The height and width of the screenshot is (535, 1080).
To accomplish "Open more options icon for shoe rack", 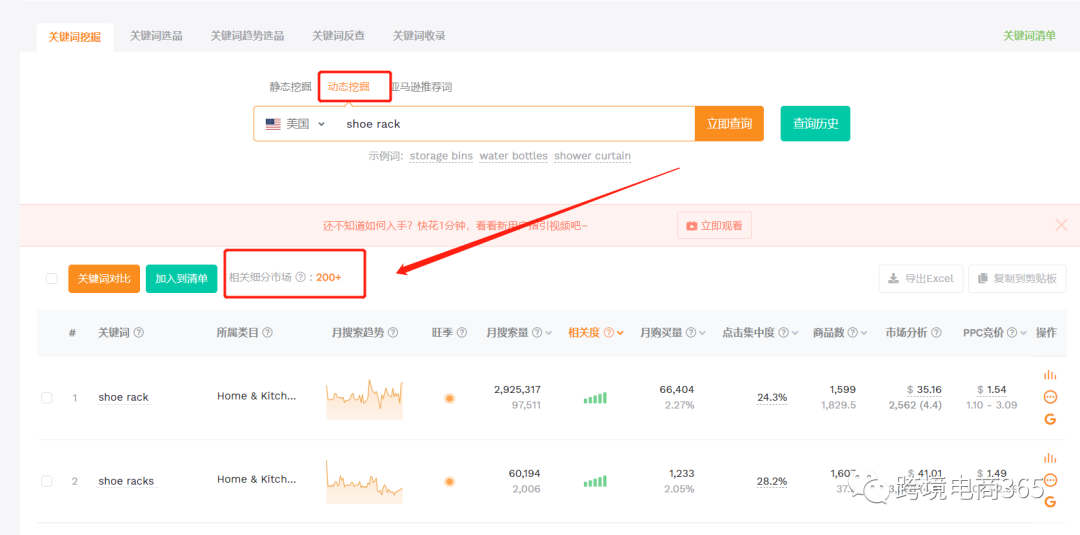I will point(1050,397).
